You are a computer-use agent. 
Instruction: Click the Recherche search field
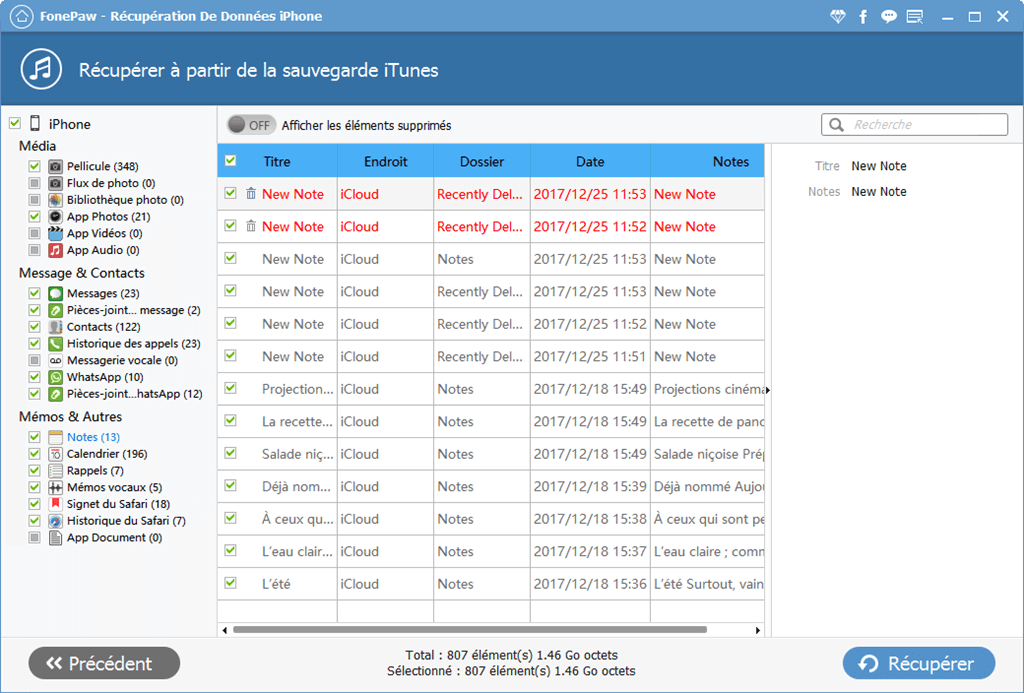(x=914, y=124)
